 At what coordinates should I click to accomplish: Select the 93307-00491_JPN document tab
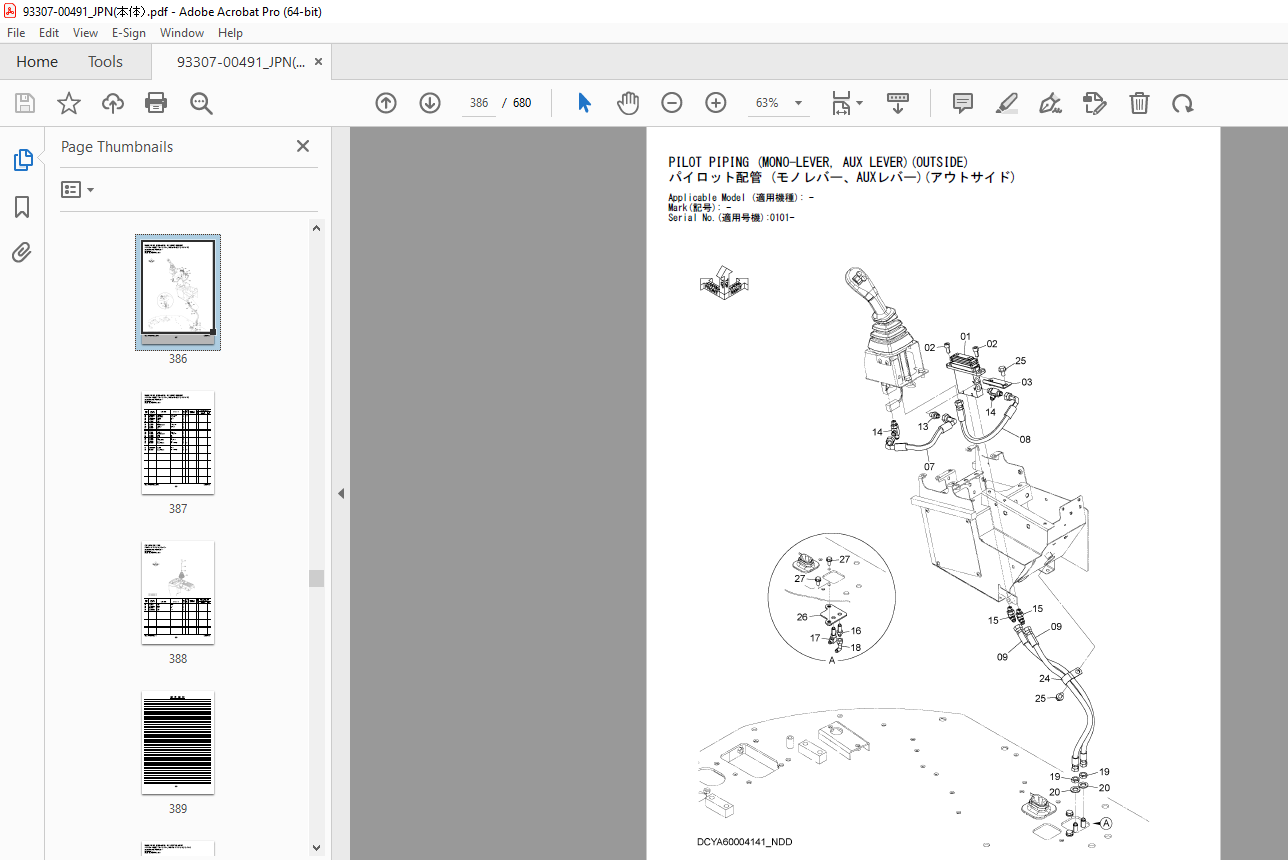(241, 62)
